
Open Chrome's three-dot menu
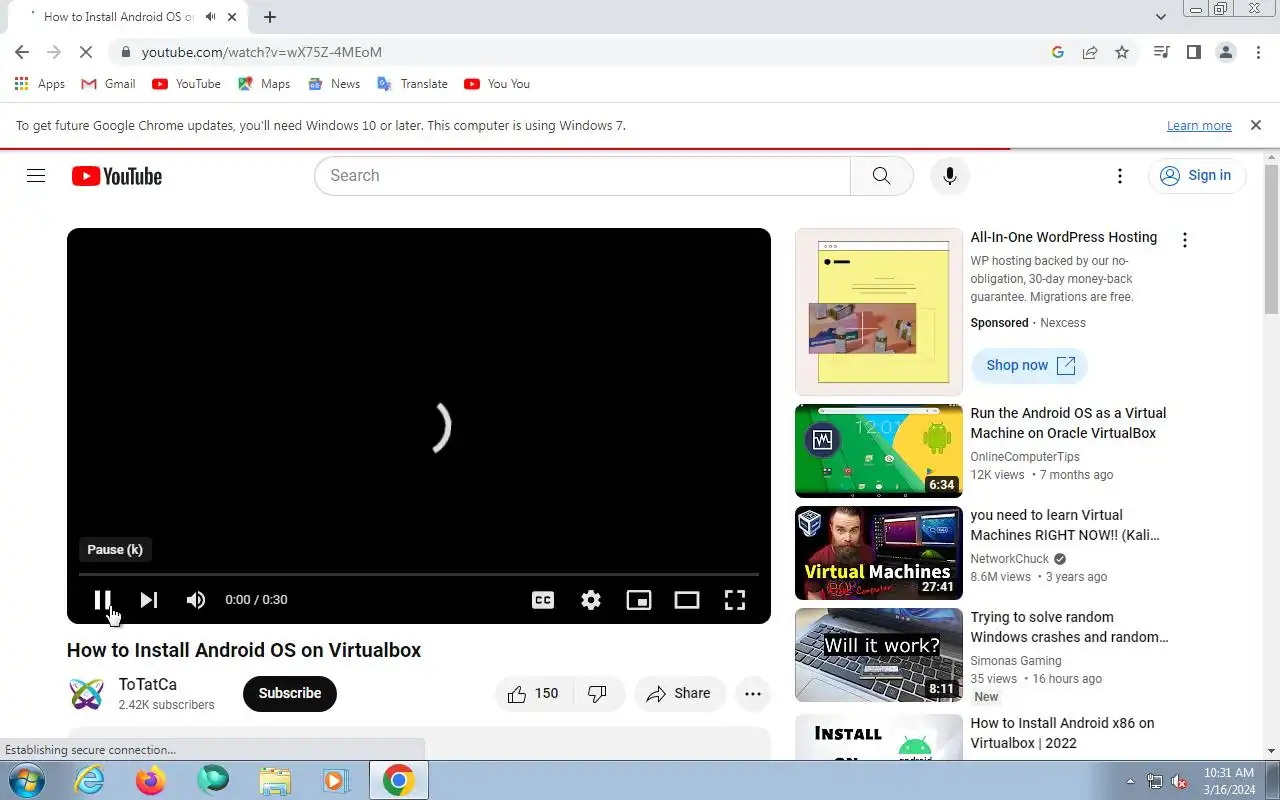1258,52
